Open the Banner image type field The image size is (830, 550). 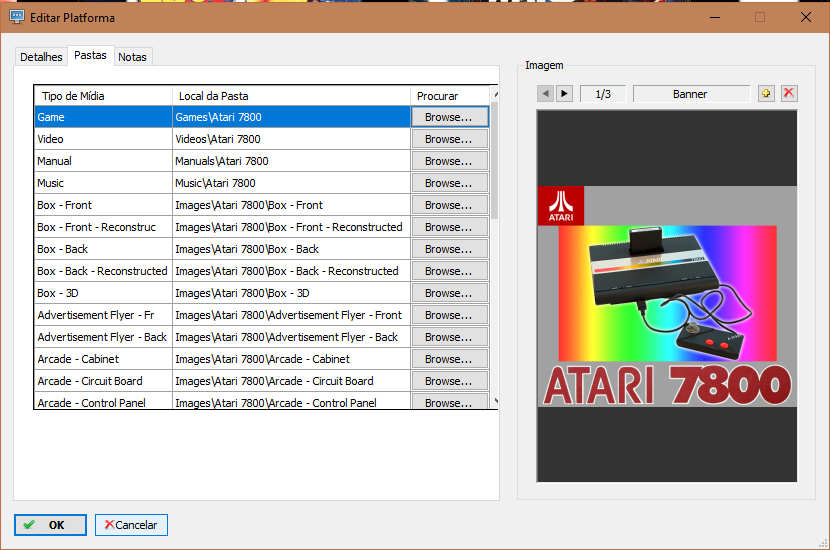(x=691, y=94)
